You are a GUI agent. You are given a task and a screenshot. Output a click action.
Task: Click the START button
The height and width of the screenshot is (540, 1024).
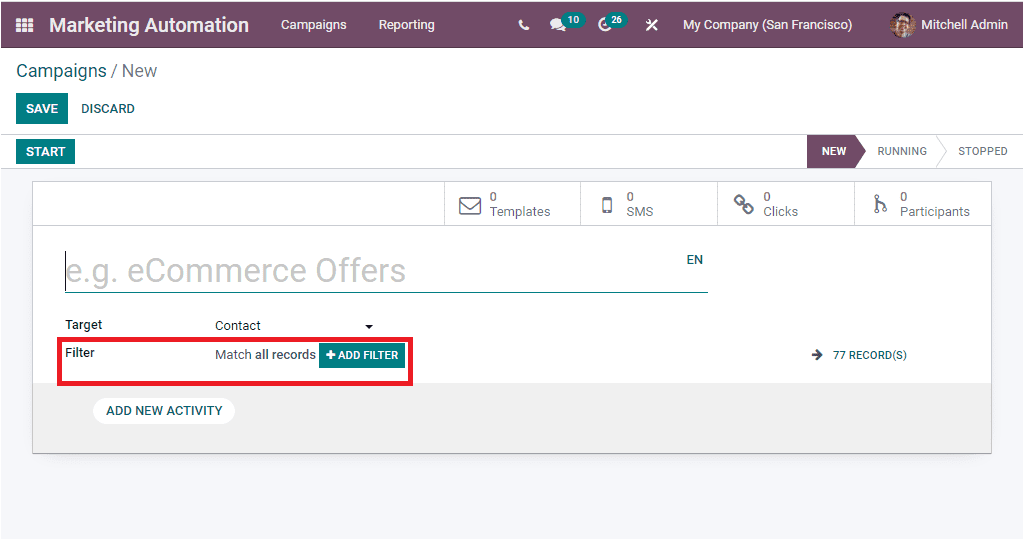point(46,151)
